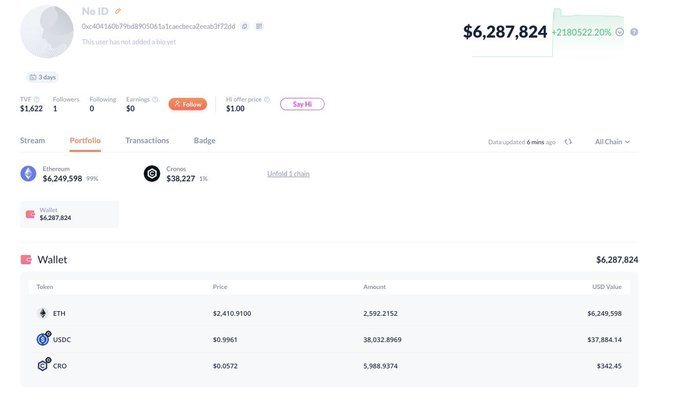The image size is (680, 408).
Task: Click the TVF value $1,622
Action: [31, 109]
